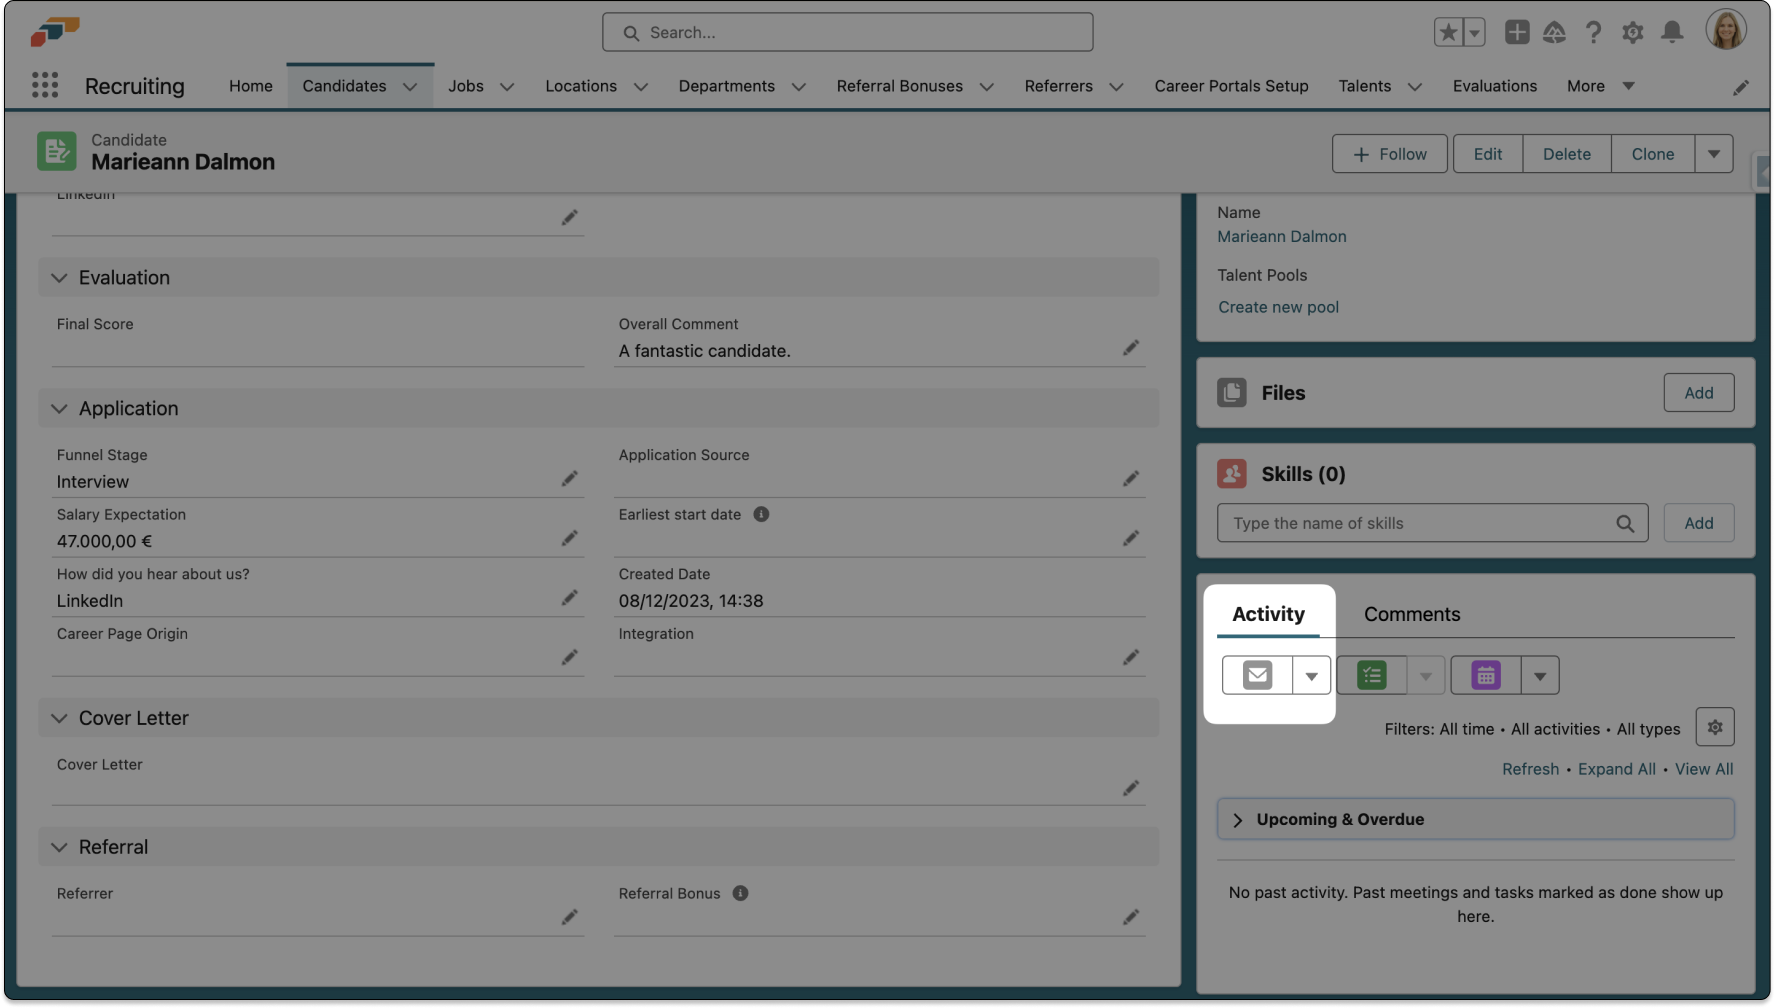Click the Create new pool link

1278,307
